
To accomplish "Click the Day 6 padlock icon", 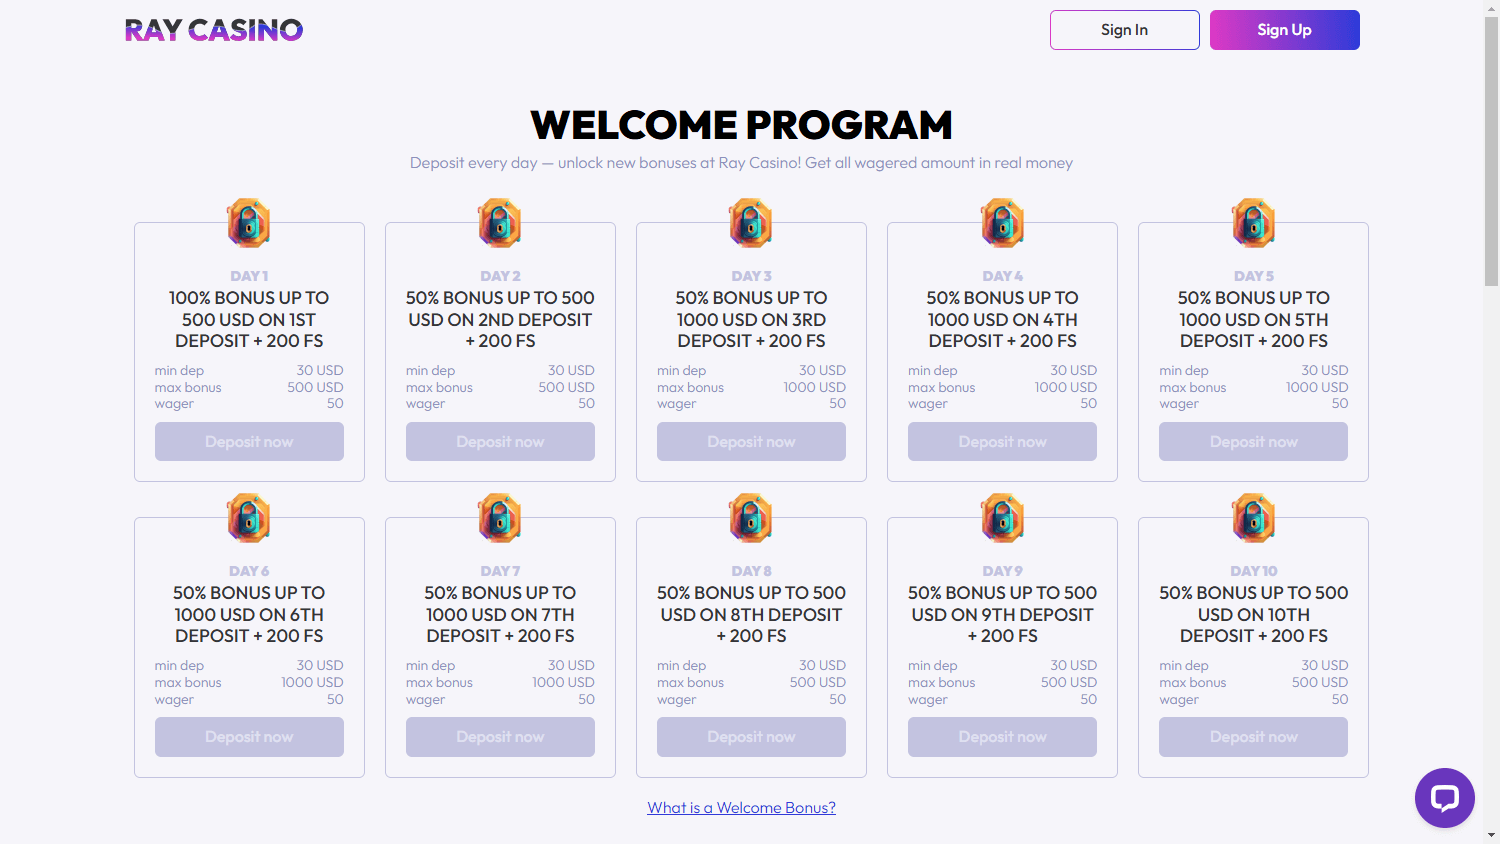I will click(249, 518).
